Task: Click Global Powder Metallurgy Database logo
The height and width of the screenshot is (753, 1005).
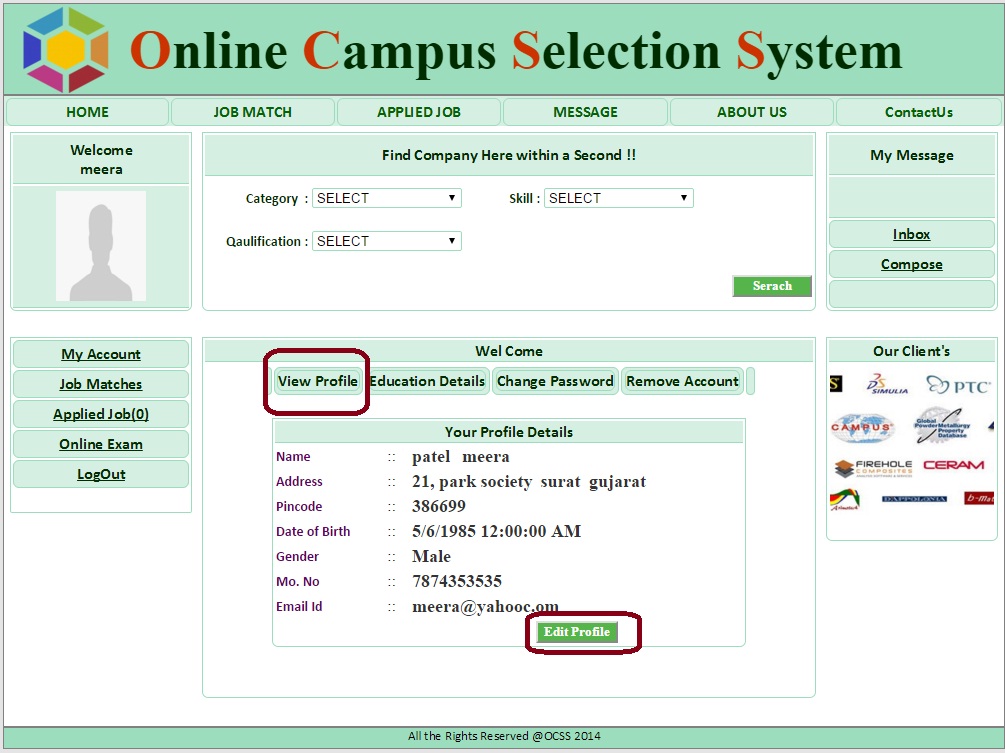Action: [939, 426]
